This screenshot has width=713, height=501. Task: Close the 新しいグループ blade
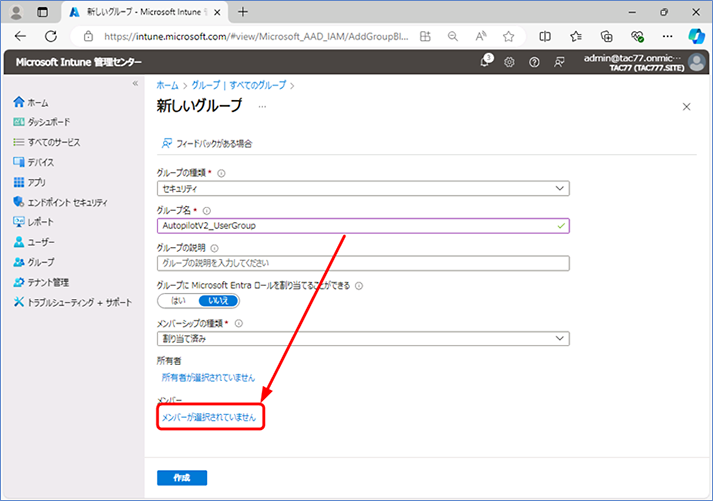click(x=687, y=107)
